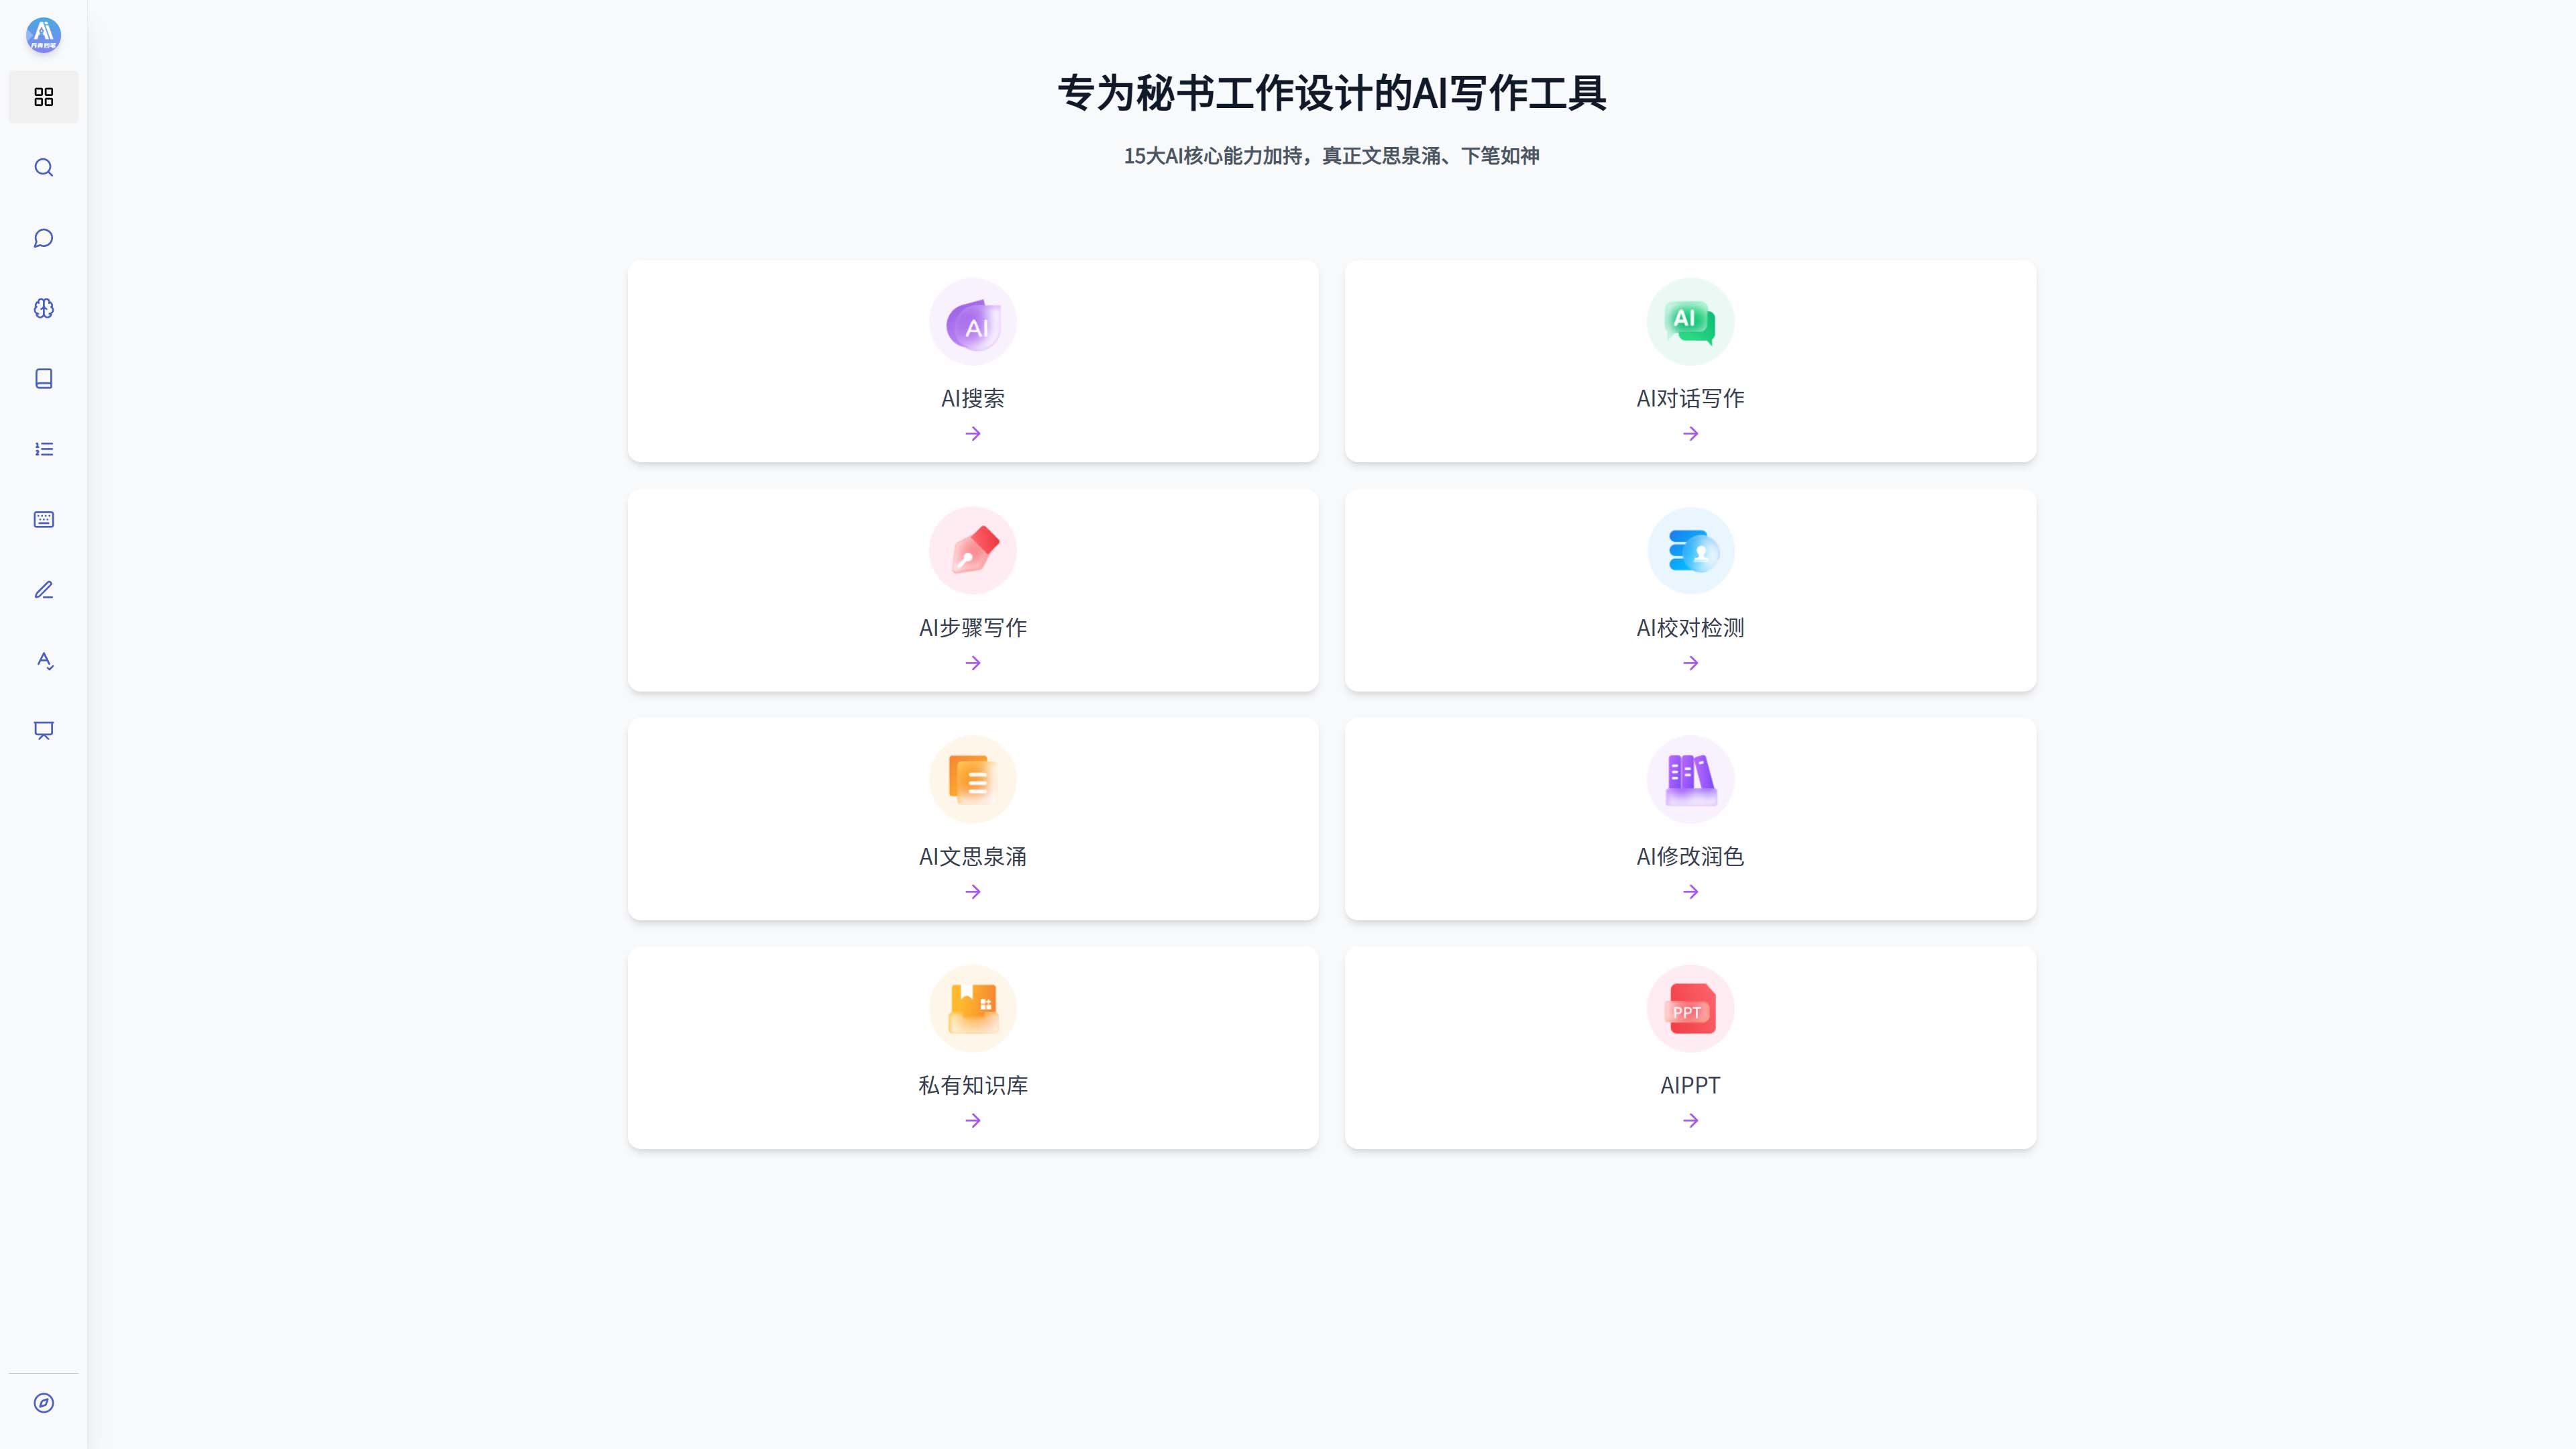Open the keyboard sidebar icon
This screenshot has height=1449, width=2576.
click(43, 519)
